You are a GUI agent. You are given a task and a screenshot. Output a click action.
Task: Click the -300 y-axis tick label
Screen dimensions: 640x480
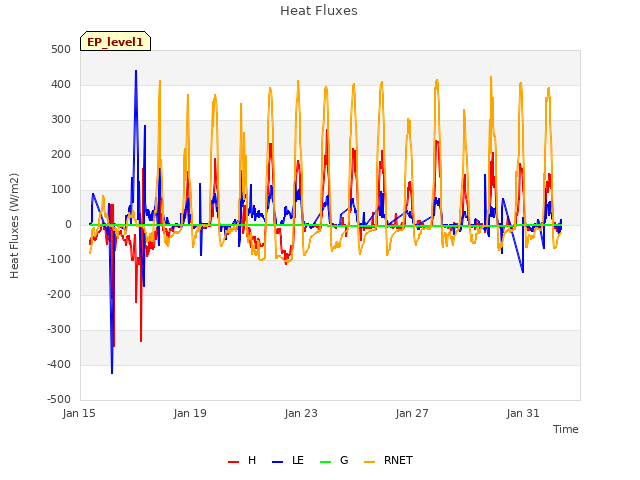(59, 330)
